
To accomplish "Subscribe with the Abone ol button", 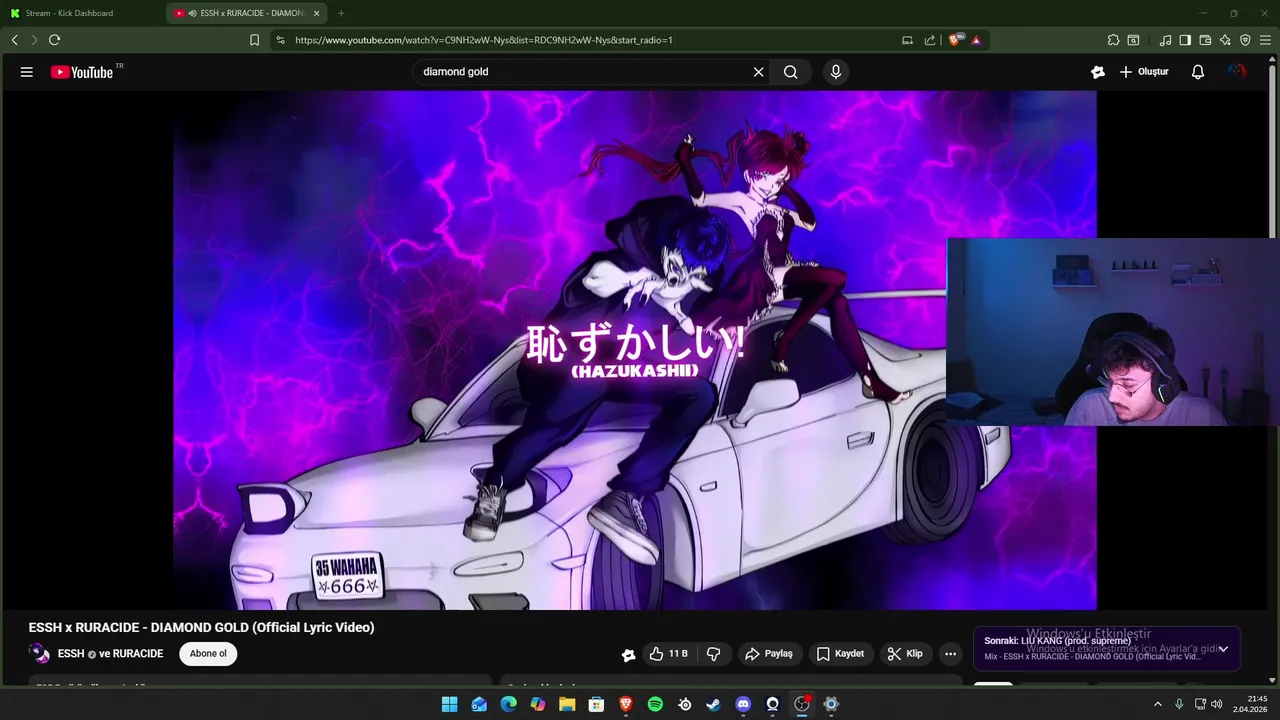I will (208, 654).
